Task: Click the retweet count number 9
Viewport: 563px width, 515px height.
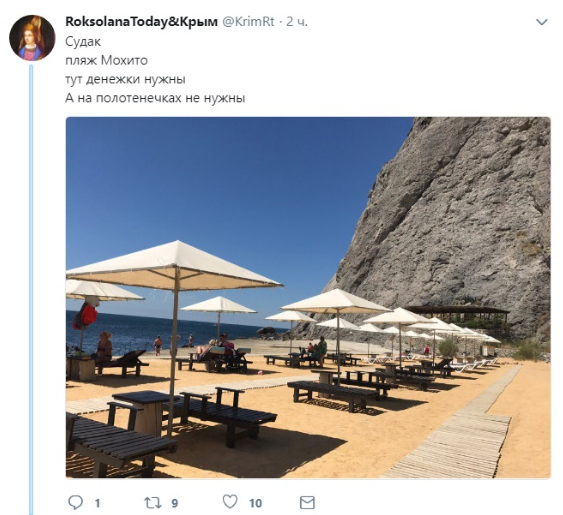Action: [x=175, y=504]
